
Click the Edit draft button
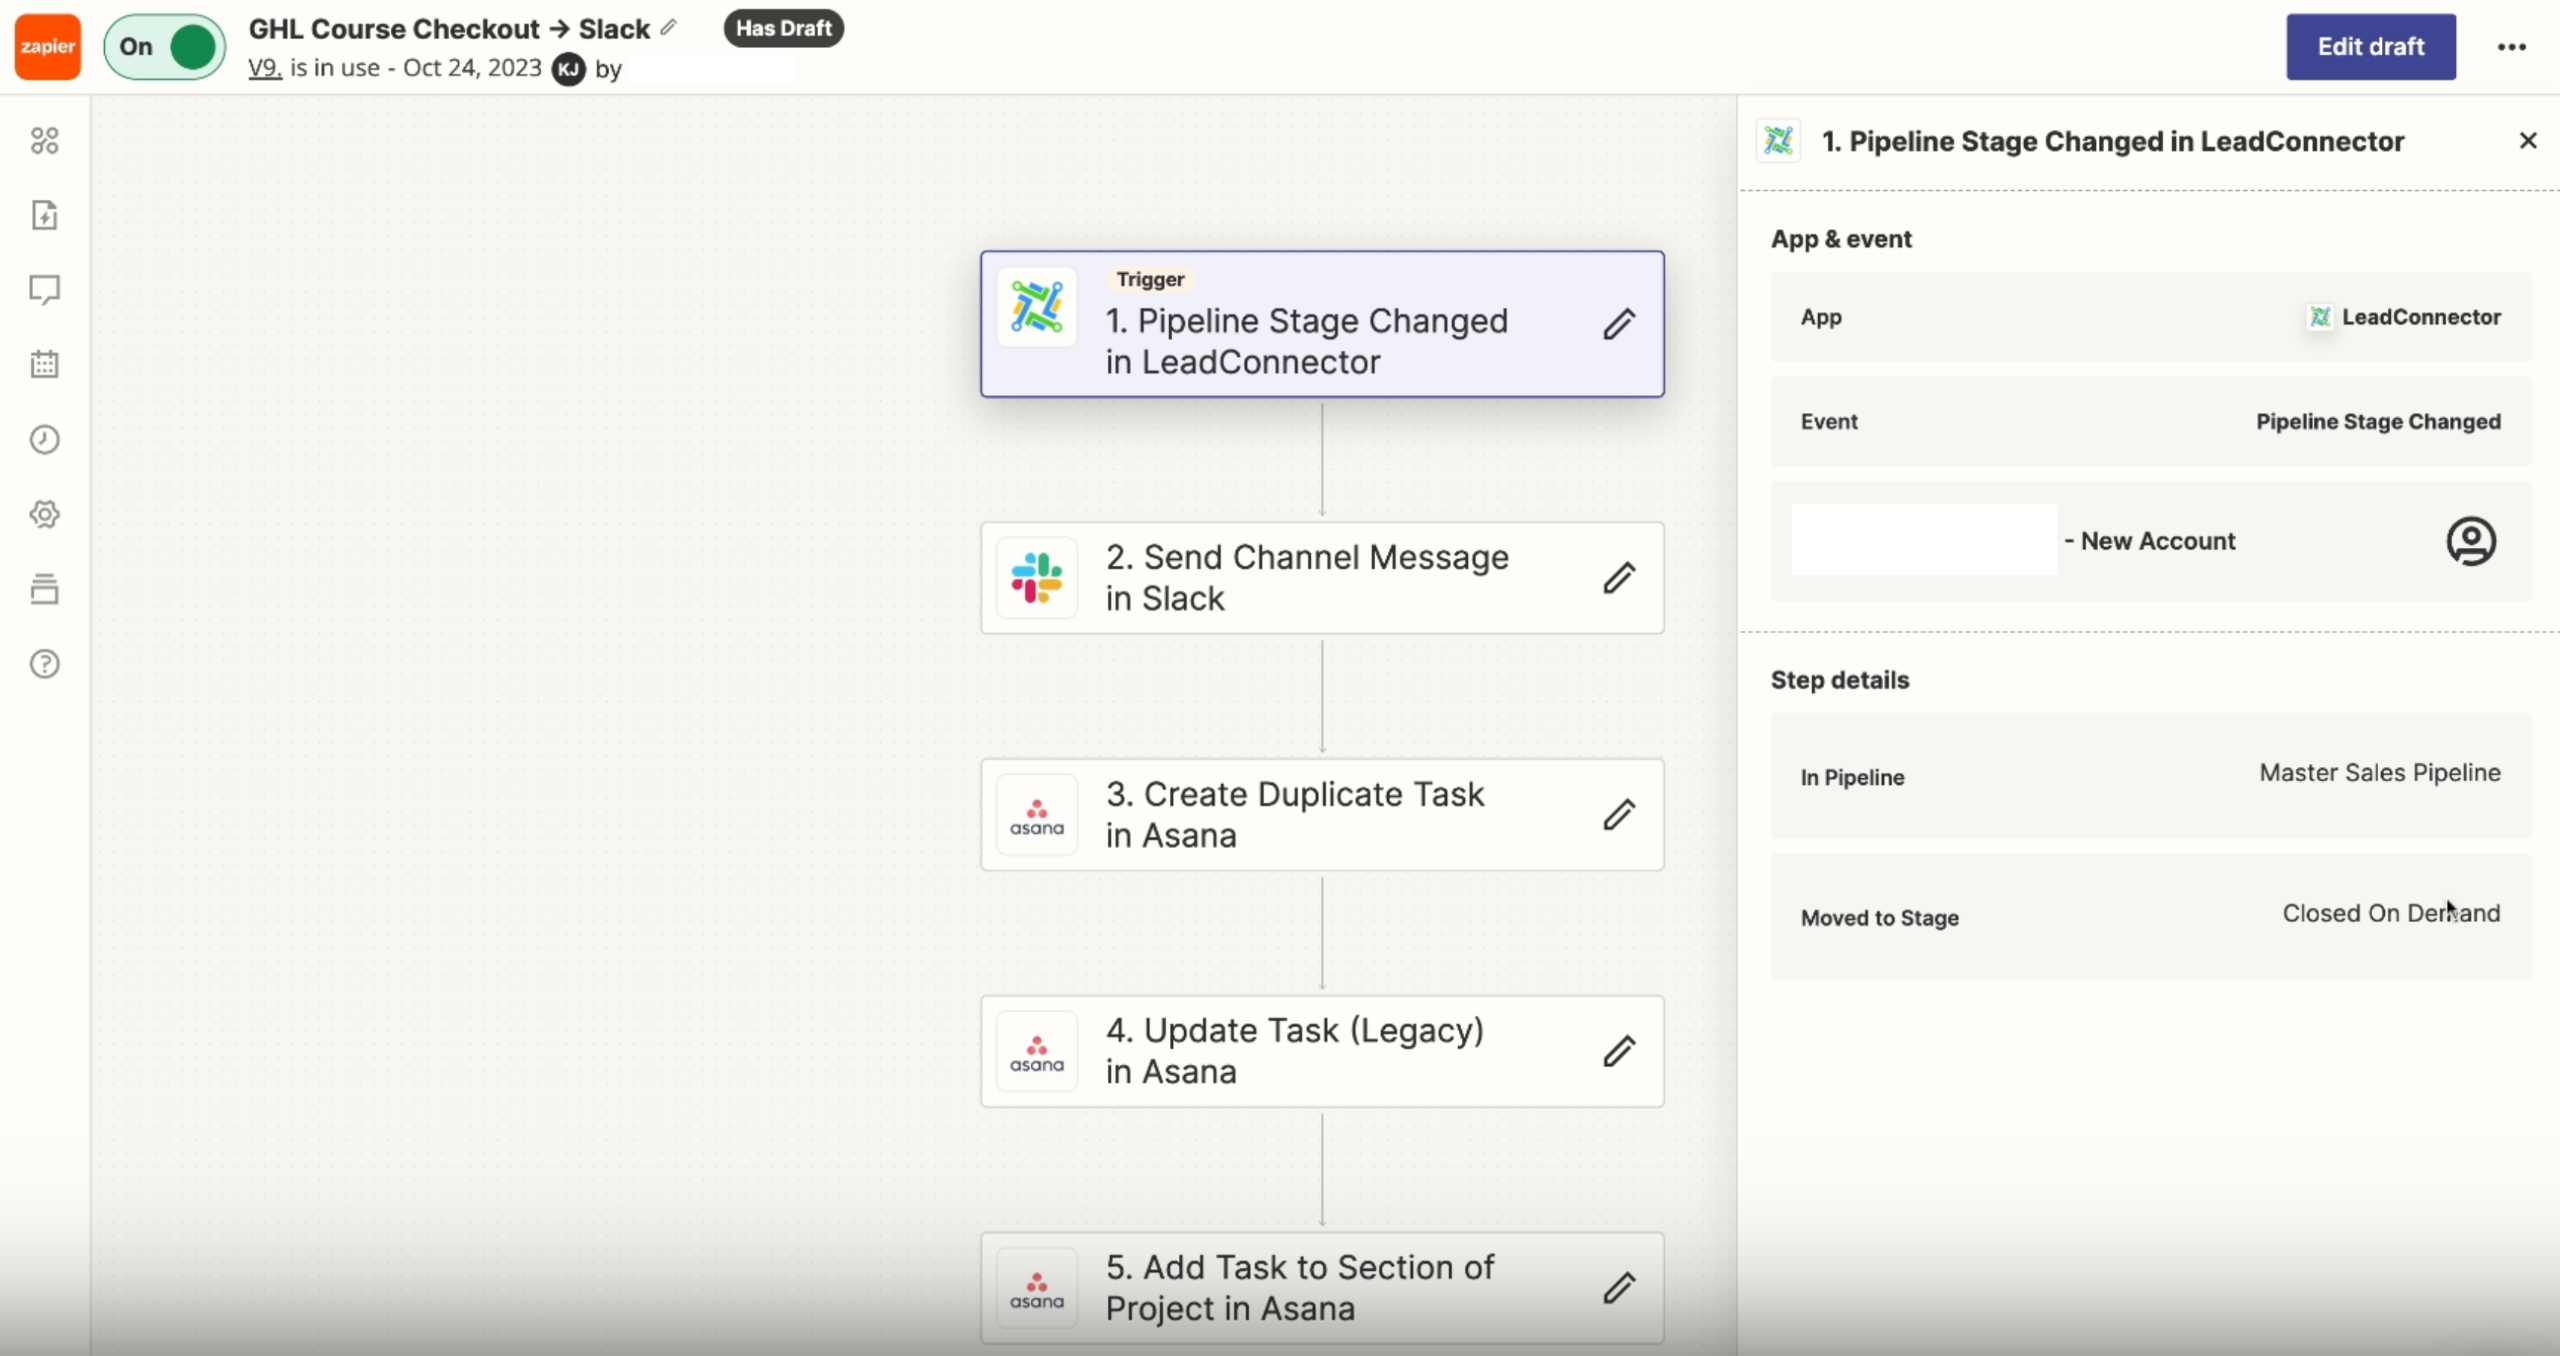(x=2370, y=46)
